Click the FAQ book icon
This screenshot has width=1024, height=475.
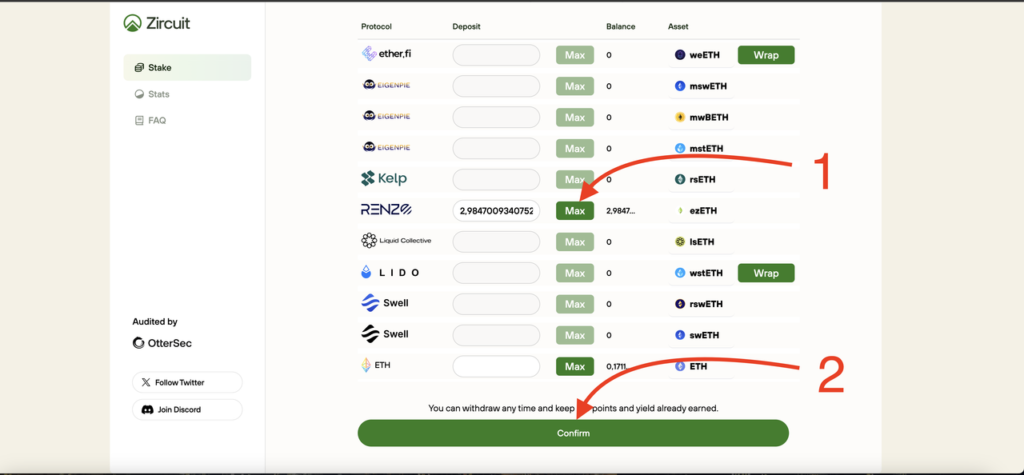139,121
